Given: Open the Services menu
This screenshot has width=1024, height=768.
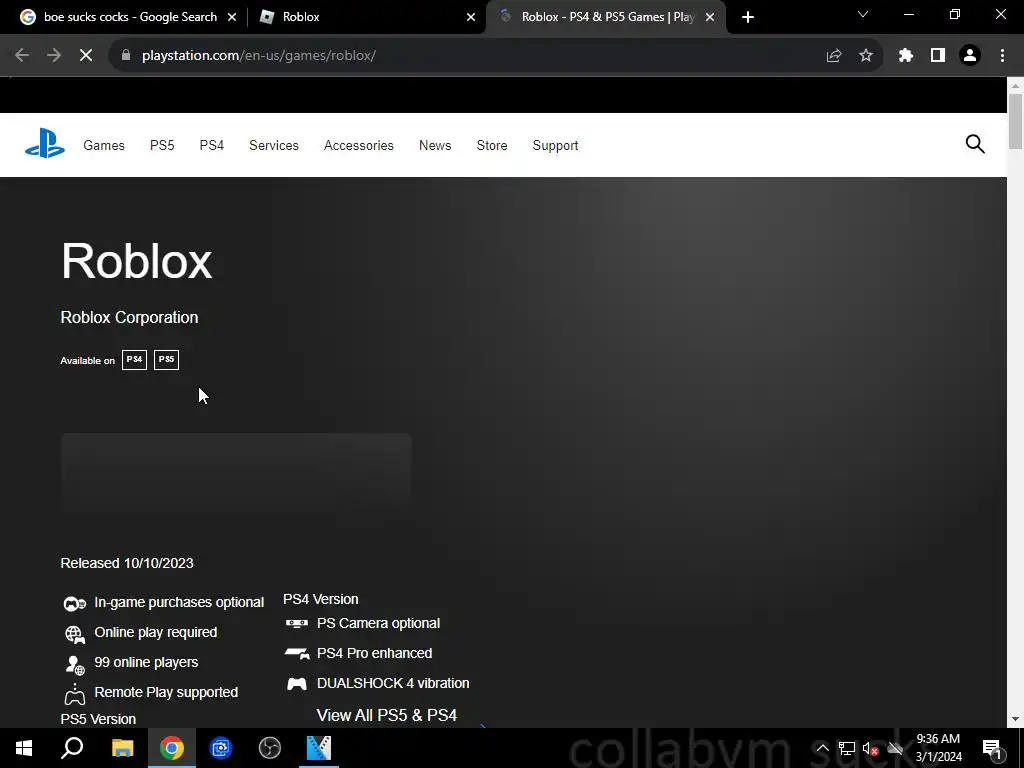Looking at the screenshot, I should click(274, 145).
